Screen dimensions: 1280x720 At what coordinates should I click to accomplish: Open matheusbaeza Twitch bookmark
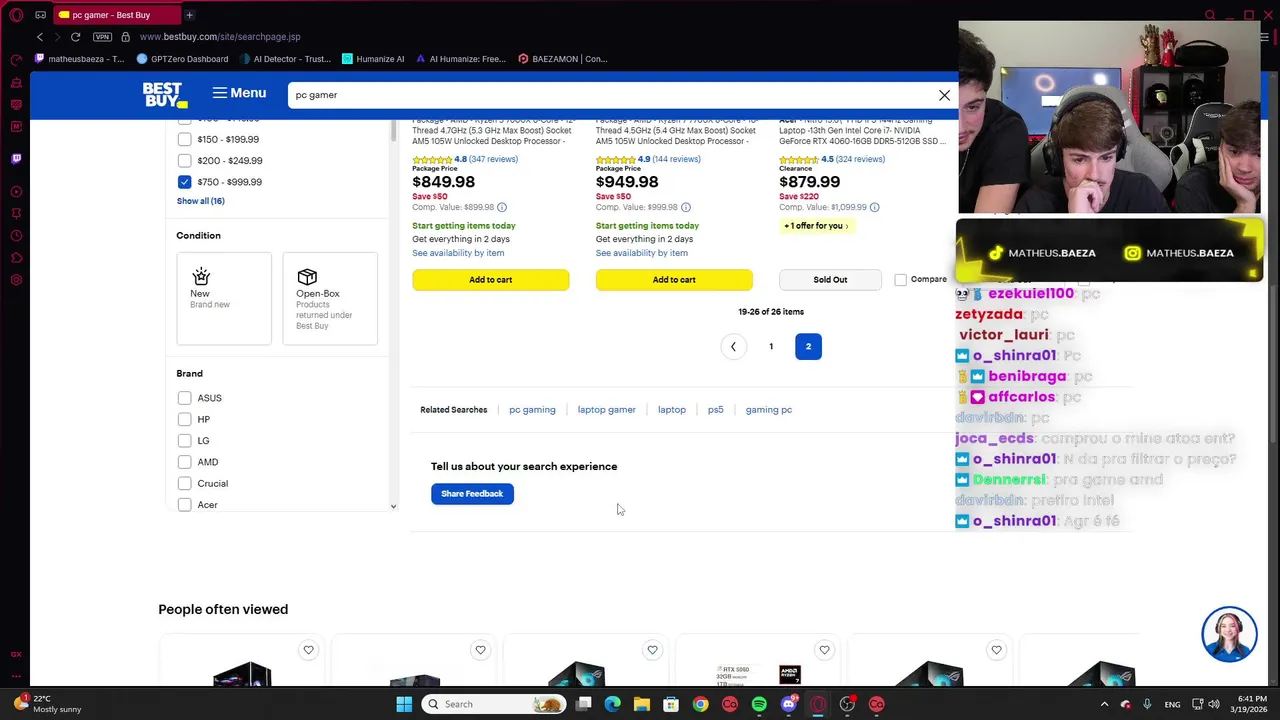[79, 59]
